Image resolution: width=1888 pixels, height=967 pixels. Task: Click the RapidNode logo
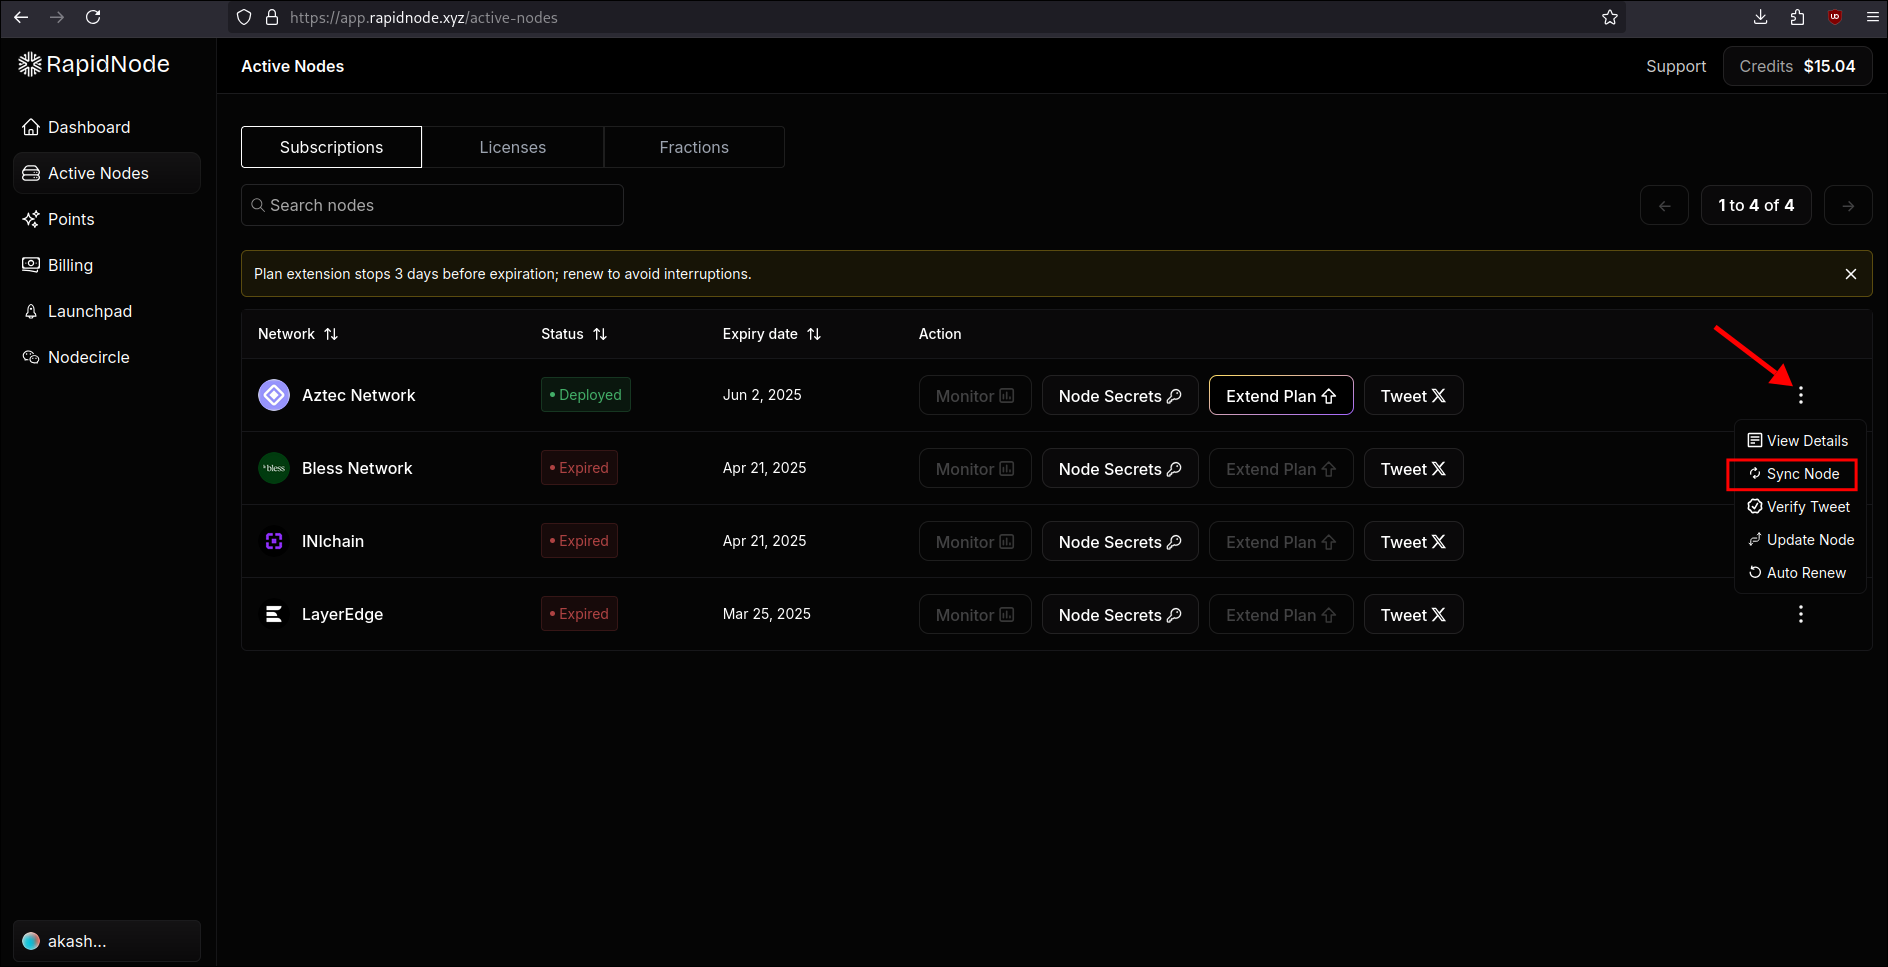[x=94, y=64]
